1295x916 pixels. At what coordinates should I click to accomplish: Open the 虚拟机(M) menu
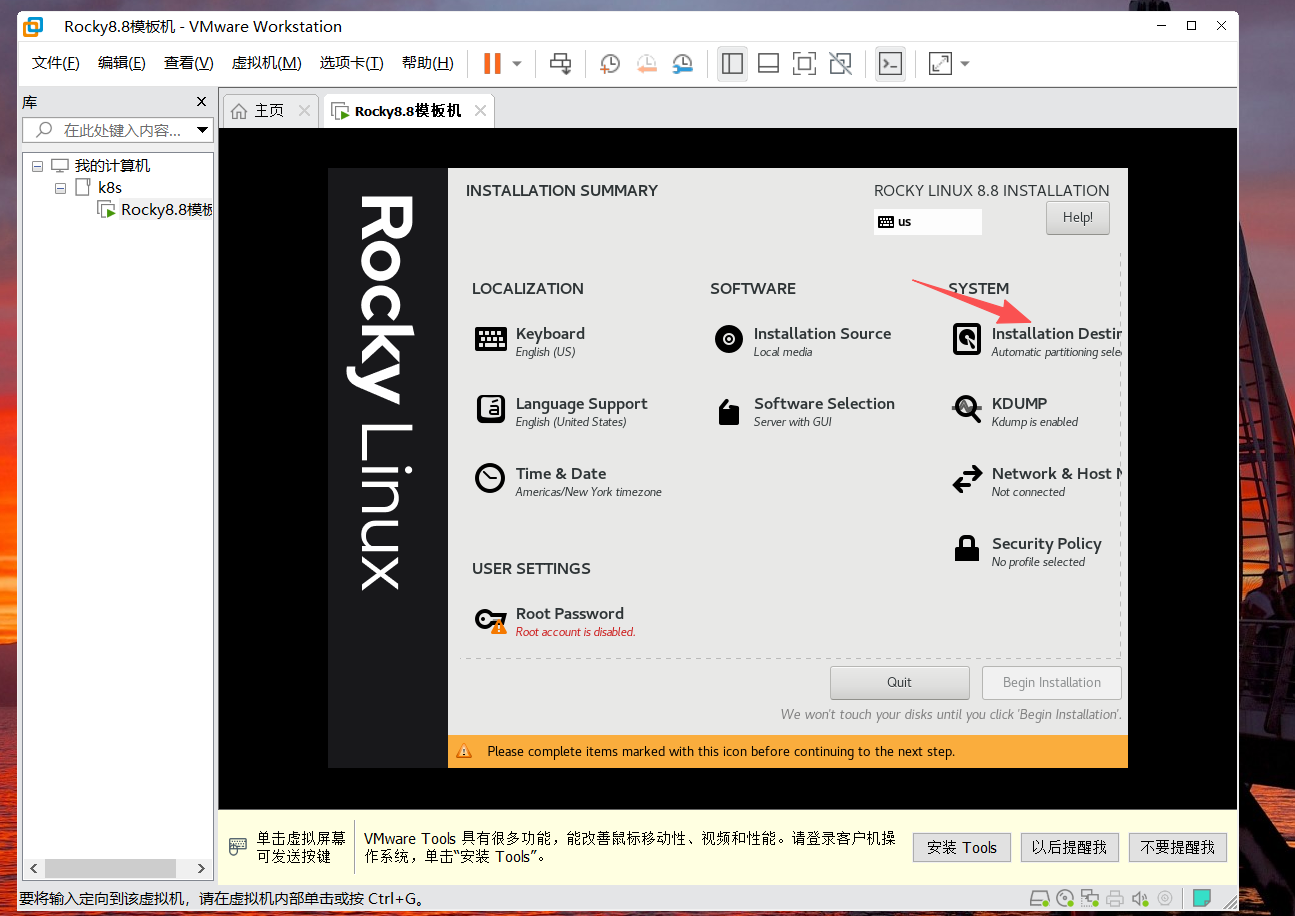(267, 63)
